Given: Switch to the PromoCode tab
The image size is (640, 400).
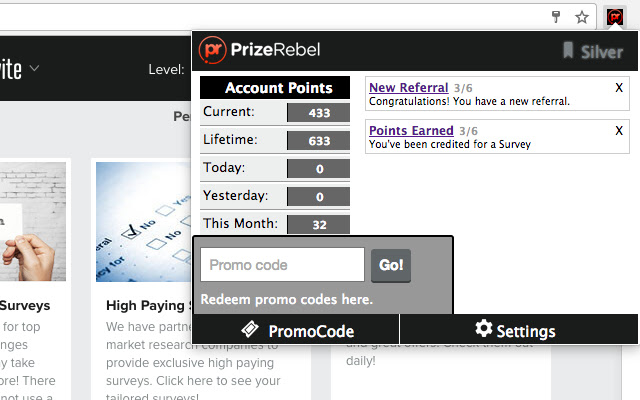Looking at the screenshot, I should pos(296,330).
